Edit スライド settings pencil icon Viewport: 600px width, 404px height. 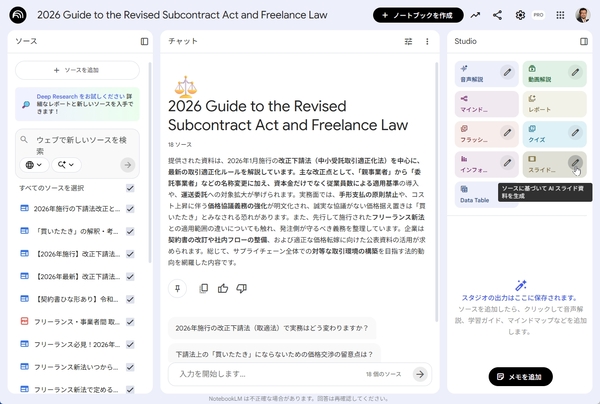(575, 163)
